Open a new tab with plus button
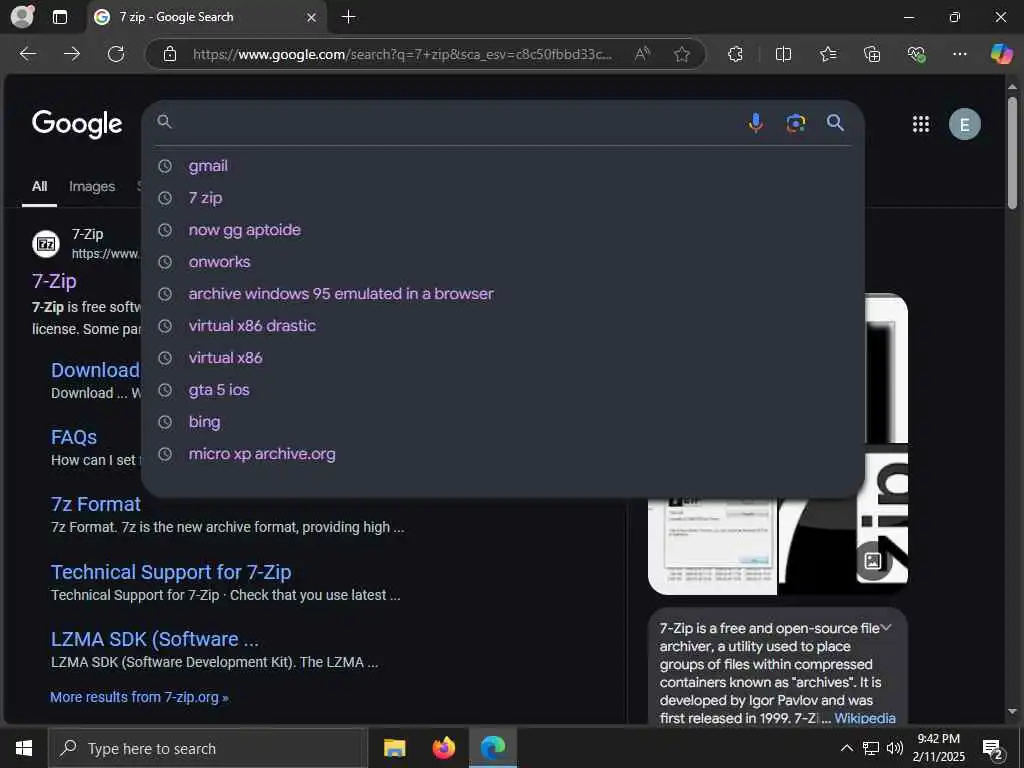1024x768 pixels. click(349, 17)
